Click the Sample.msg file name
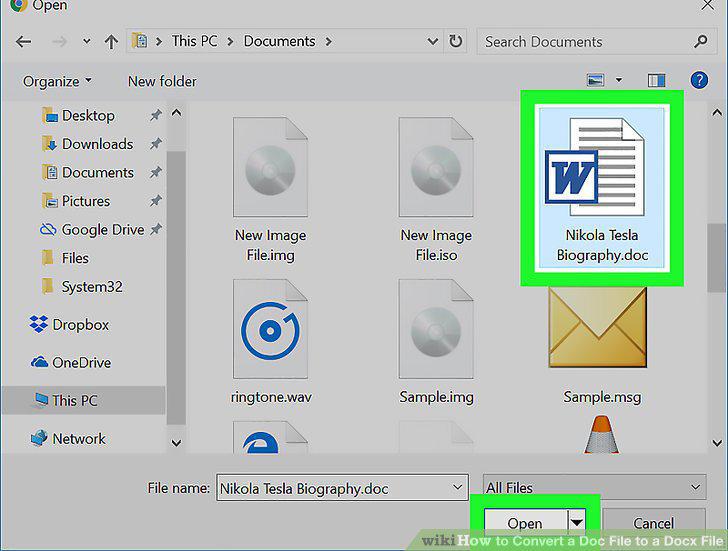The height and width of the screenshot is (551, 728). tap(602, 397)
